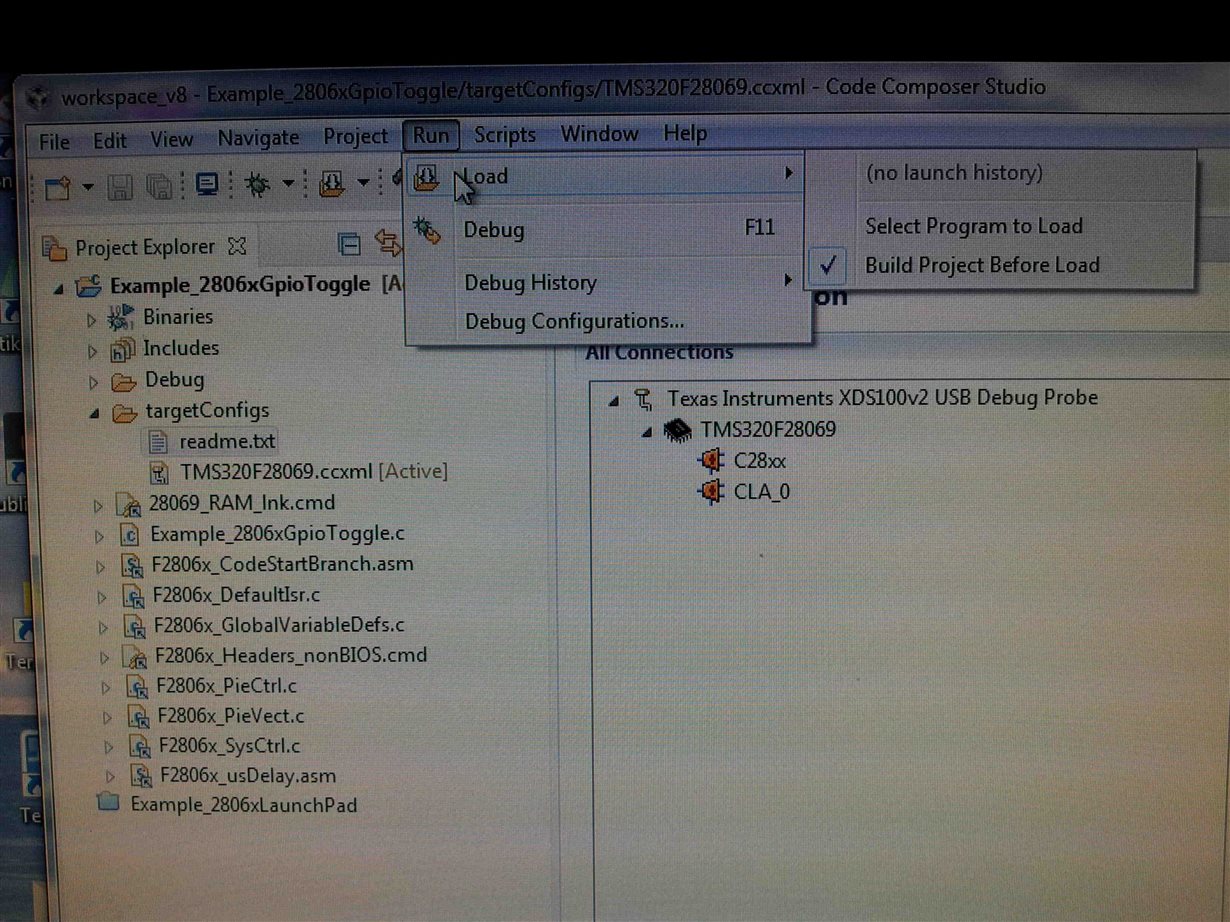Image resolution: width=1230 pixels, height=922 pixels.
Task: Open the View menu
Action: tap(172, 140)
